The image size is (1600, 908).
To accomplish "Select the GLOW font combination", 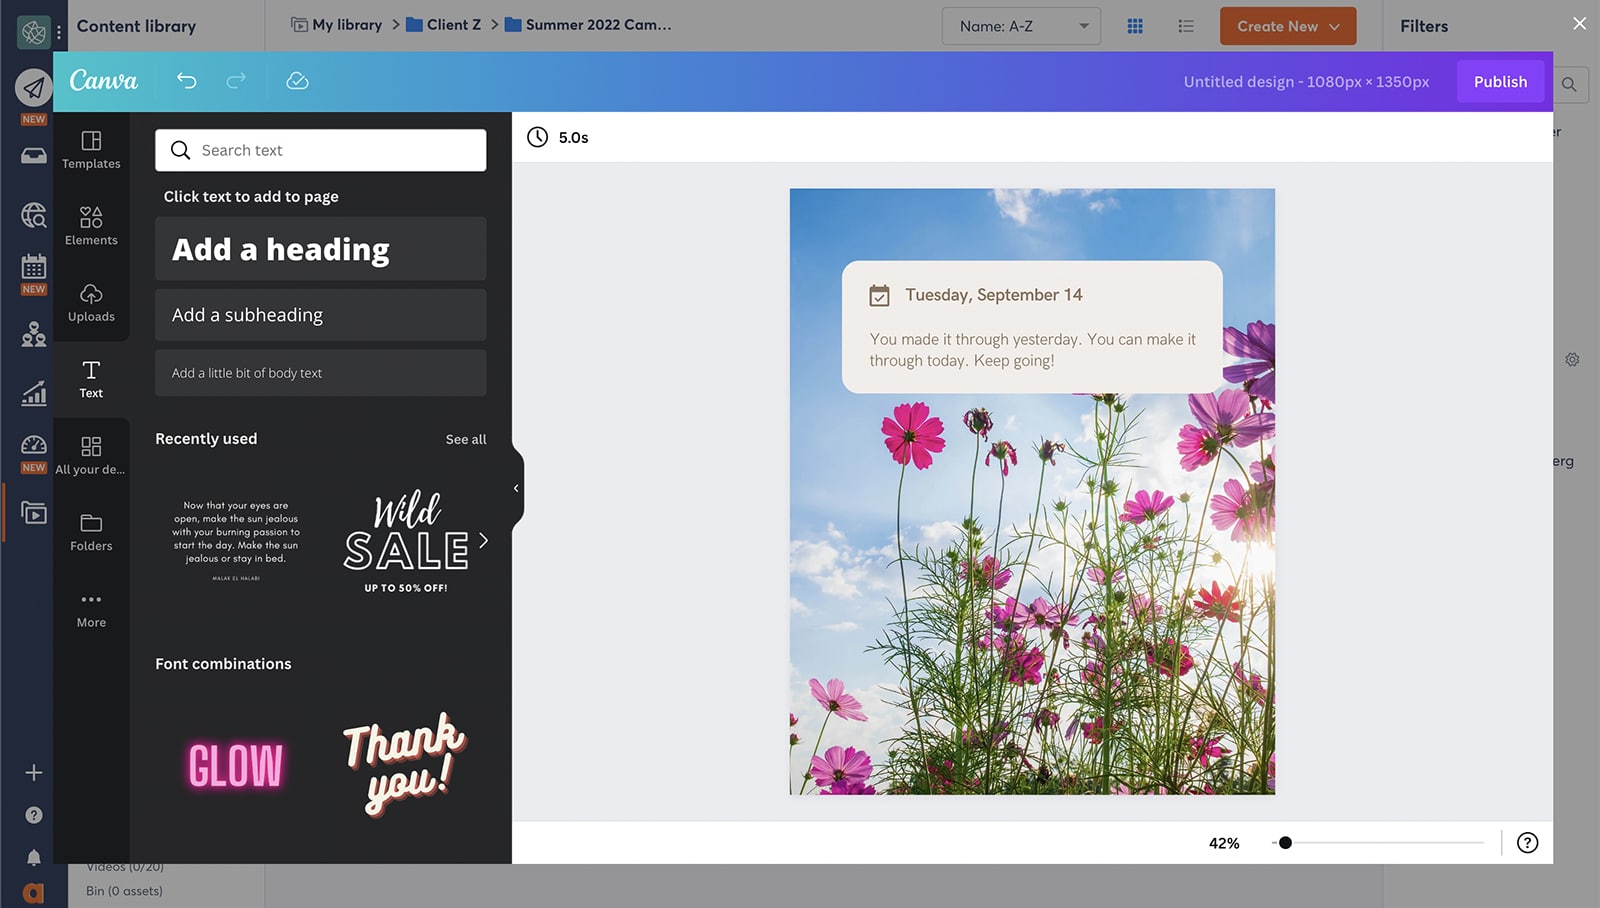I will click(236, 766).
